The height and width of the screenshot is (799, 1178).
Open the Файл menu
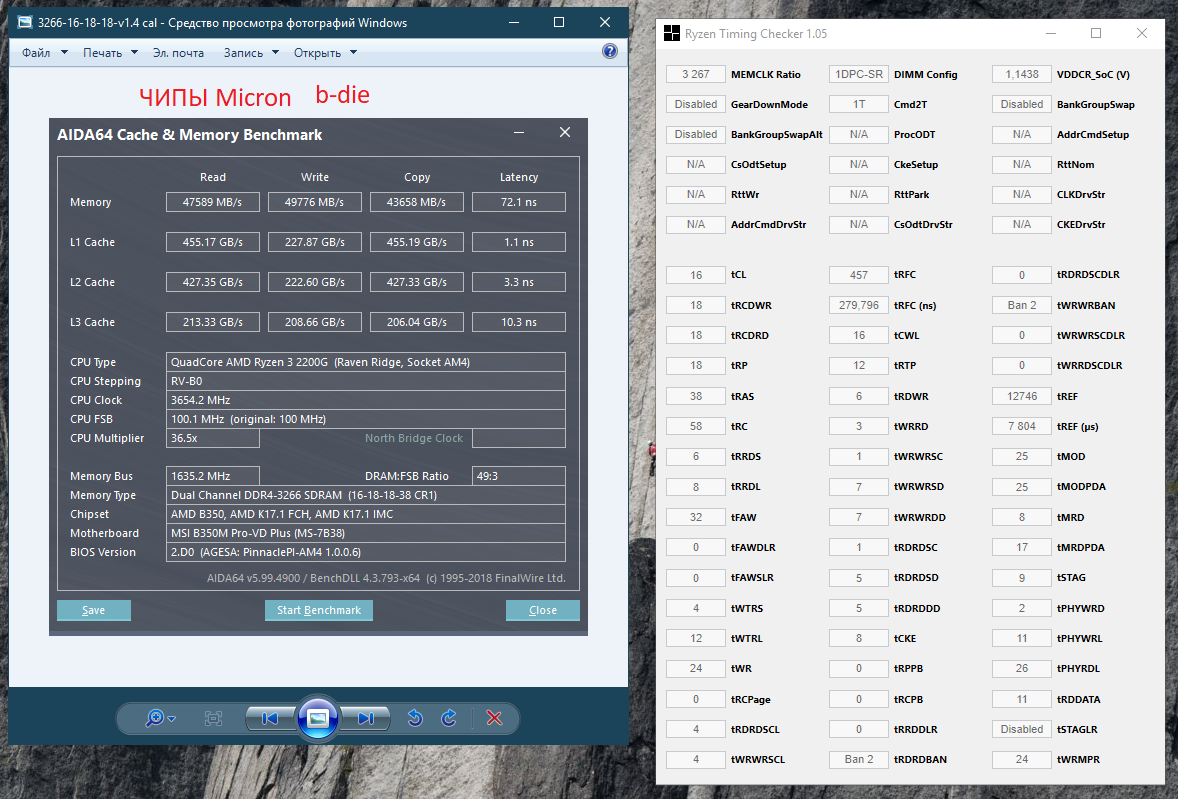(36, 53)
